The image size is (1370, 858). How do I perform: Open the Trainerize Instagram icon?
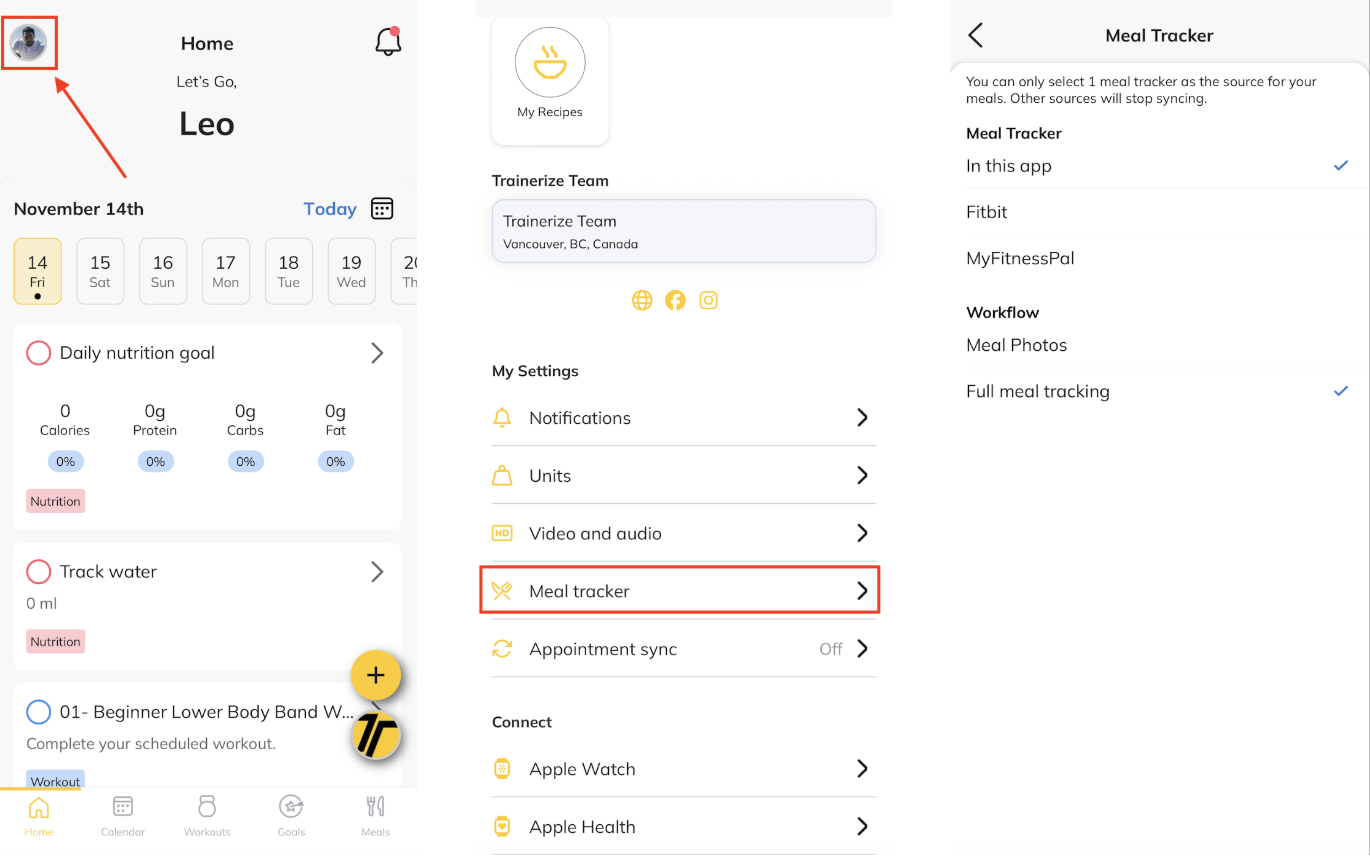click(709, 300)
